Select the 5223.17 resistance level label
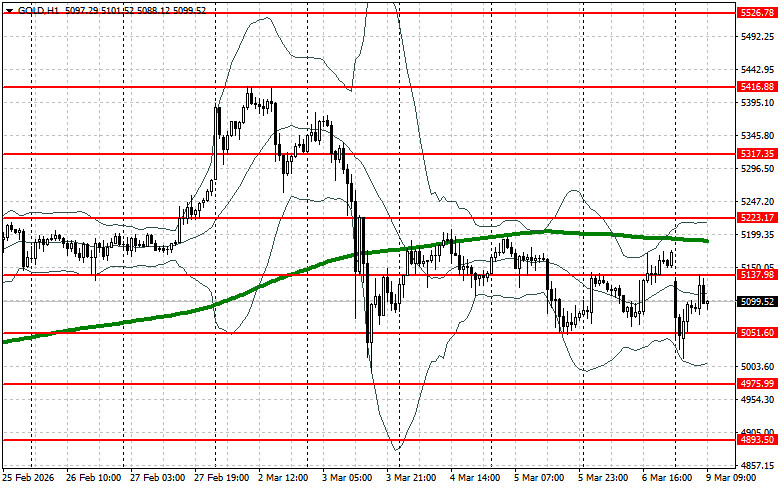Image resolution: width=781 pixels, height=489 pixels. [755, 218]
